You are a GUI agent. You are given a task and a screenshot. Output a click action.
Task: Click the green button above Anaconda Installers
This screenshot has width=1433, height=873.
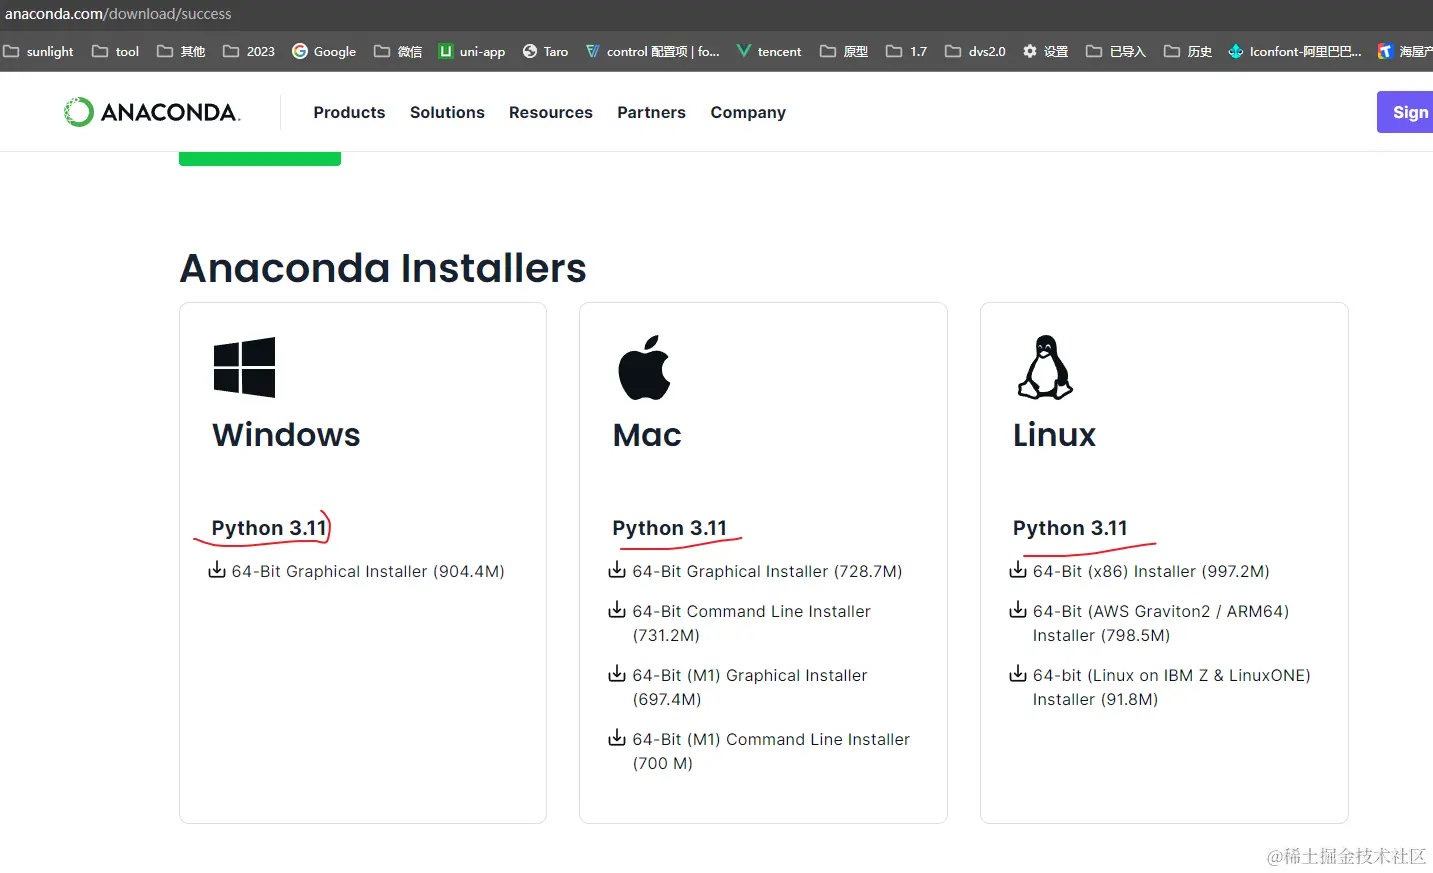(260, 158)
